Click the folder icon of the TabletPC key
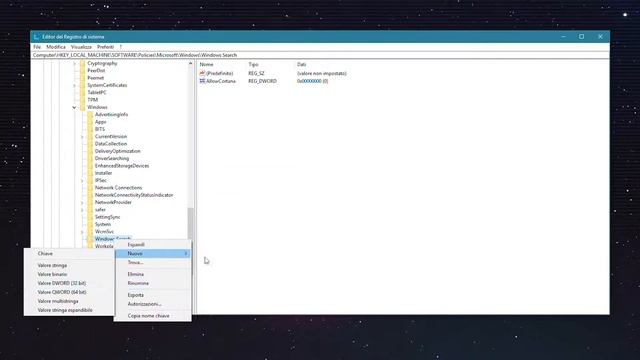The height and width of the screenshot is (360, 640). pos(83,93)
